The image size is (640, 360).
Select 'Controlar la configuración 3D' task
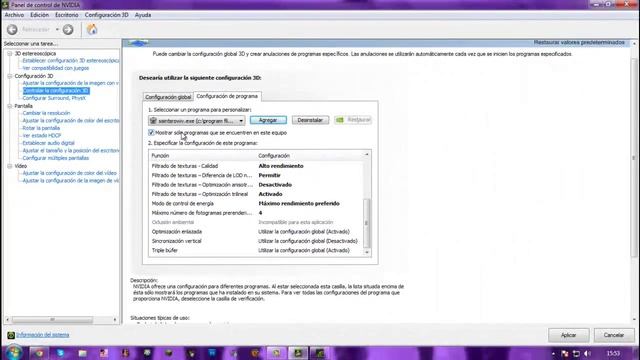56,91
